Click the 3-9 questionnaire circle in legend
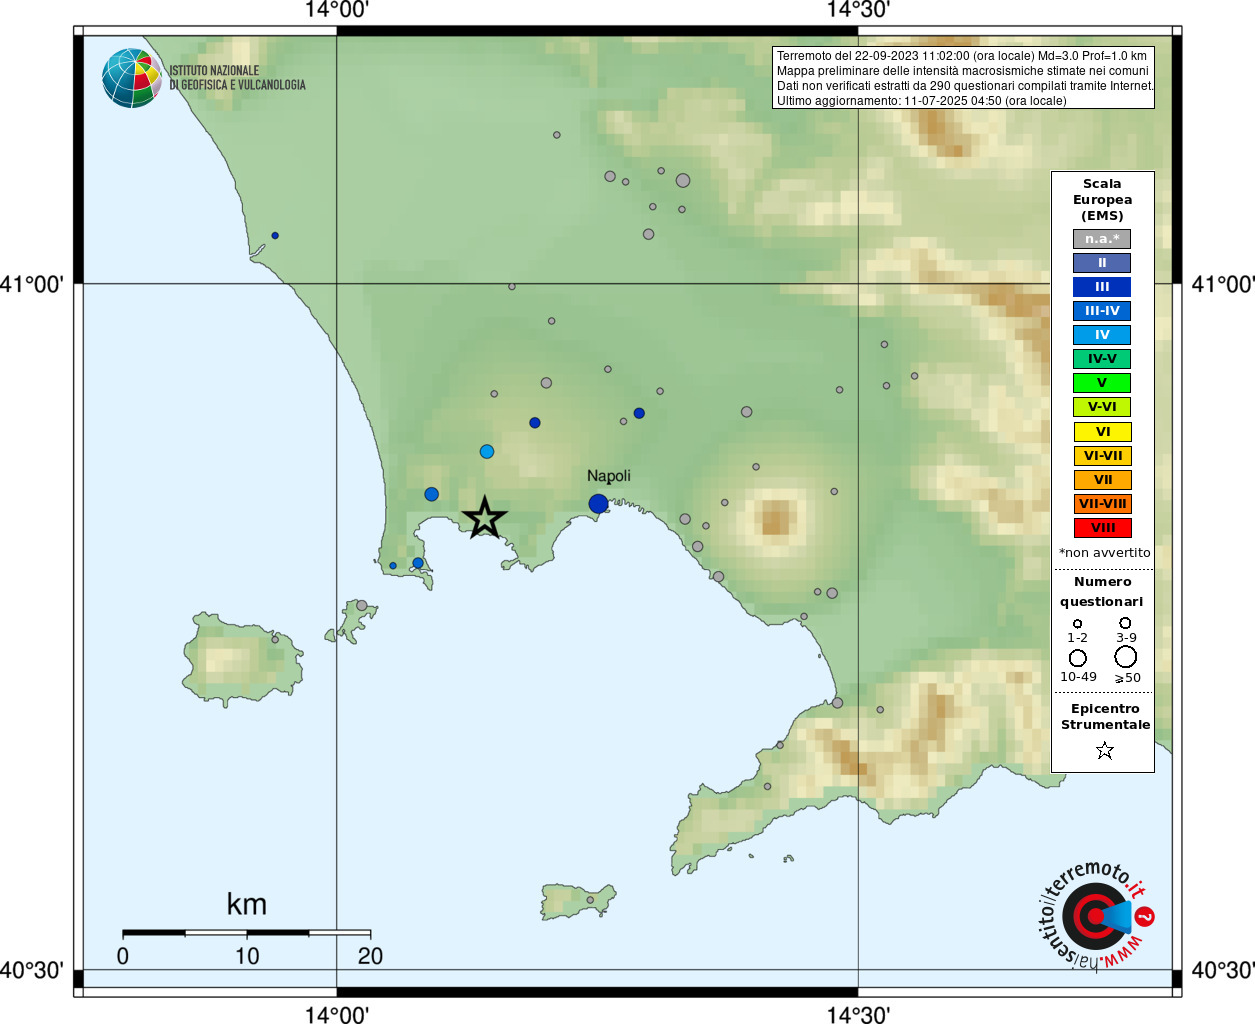This screenshot has height=1024, width=1255. coord(1125,623)
